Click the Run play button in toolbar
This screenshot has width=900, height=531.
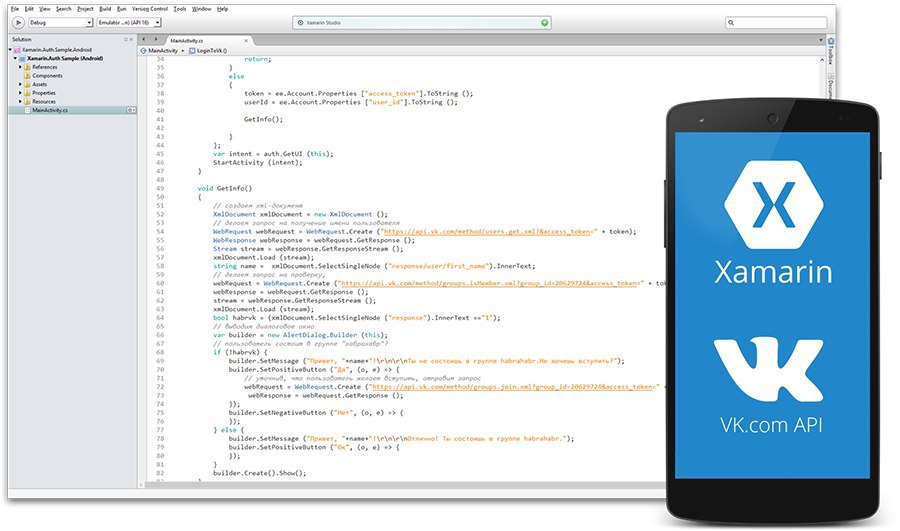(x=19, y=21)
